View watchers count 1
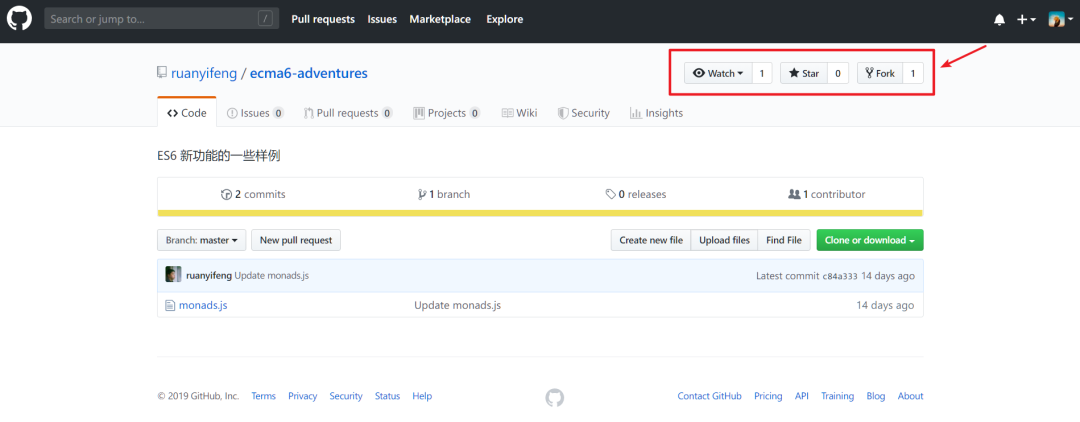Image resolution: width=1080 pixels, height=422 pixels. tap(762, 73)
